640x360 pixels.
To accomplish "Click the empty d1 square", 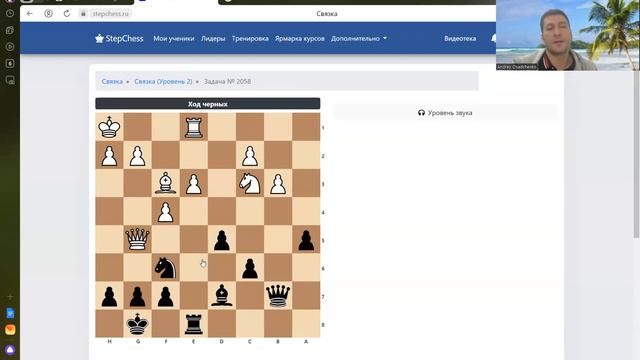I will pyautogui.click(x=222, y=127).
